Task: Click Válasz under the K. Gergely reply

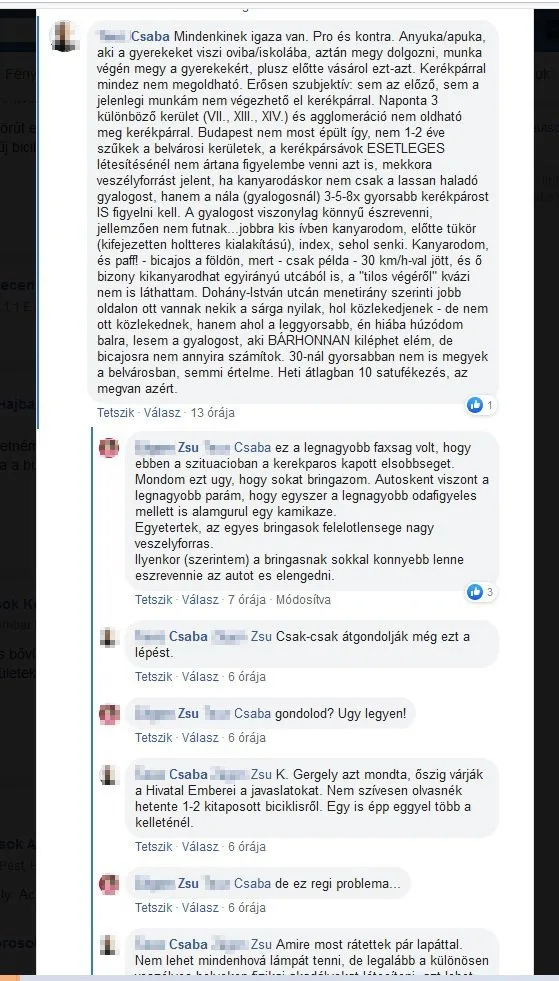Action: coord(200,847)
